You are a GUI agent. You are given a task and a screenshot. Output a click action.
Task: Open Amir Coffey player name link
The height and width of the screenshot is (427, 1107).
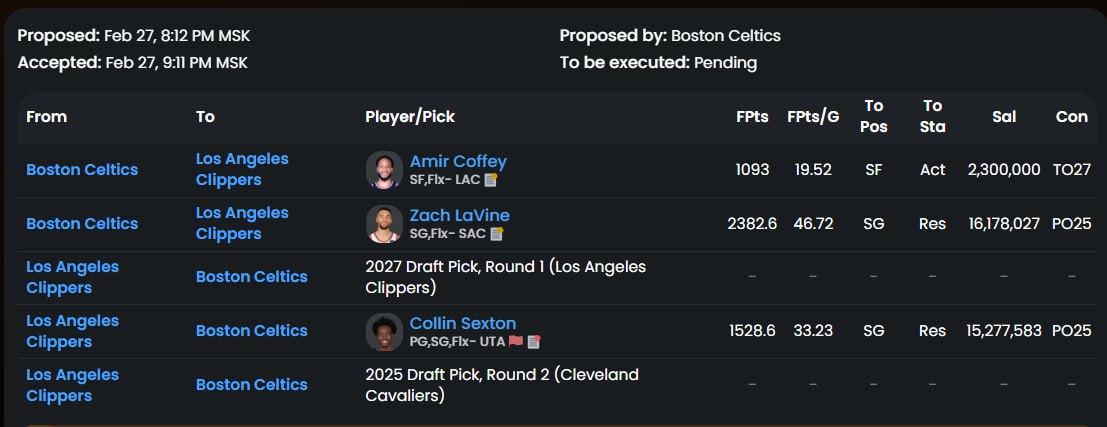click(x=458, y=161)
